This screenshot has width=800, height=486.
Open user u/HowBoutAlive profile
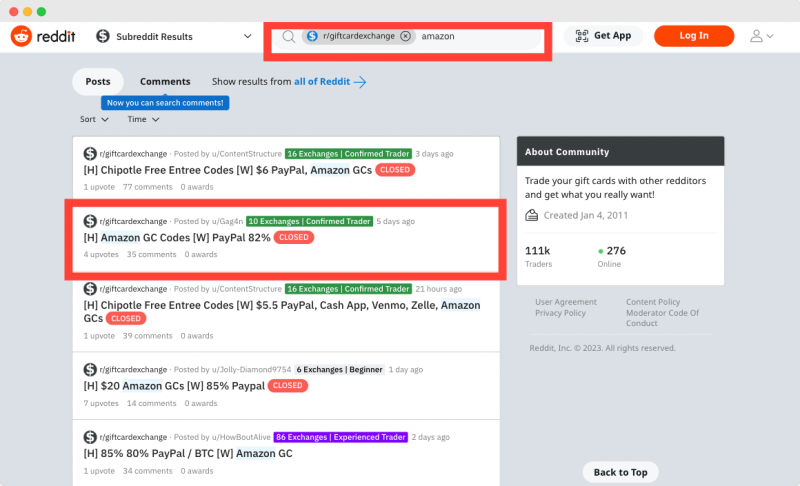[x=241, y=438]
